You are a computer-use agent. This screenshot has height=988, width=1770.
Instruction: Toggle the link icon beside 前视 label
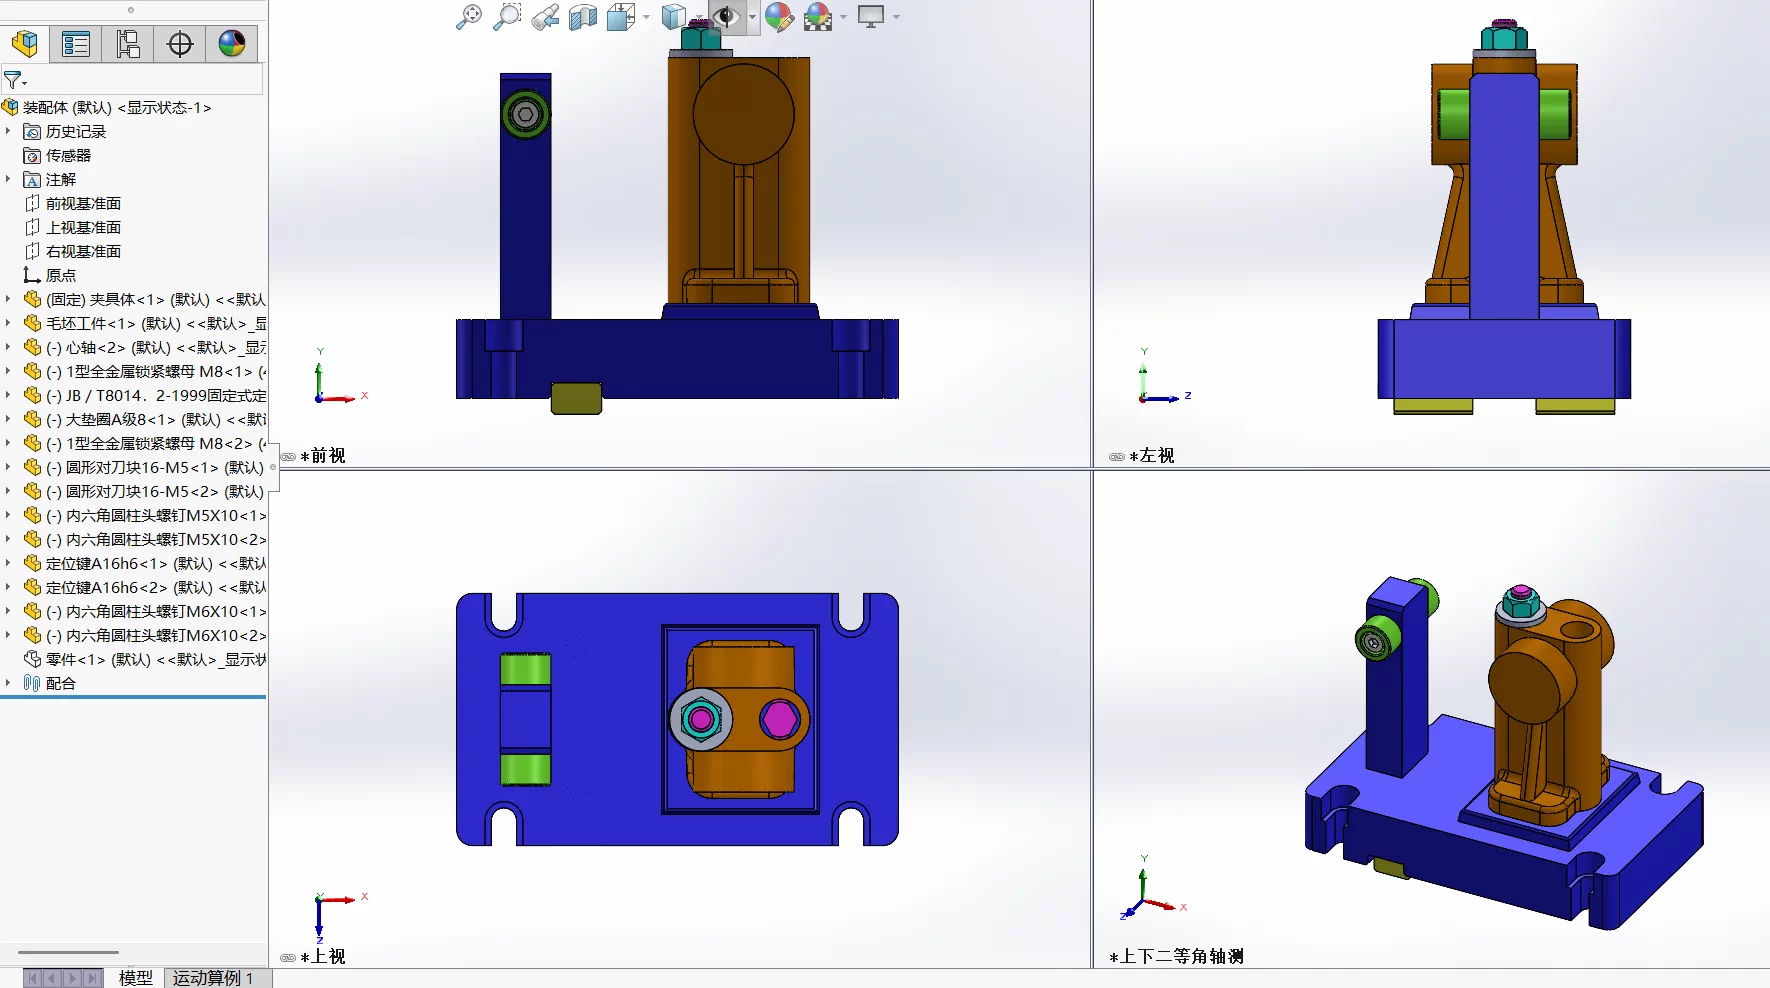click(288, 457)
